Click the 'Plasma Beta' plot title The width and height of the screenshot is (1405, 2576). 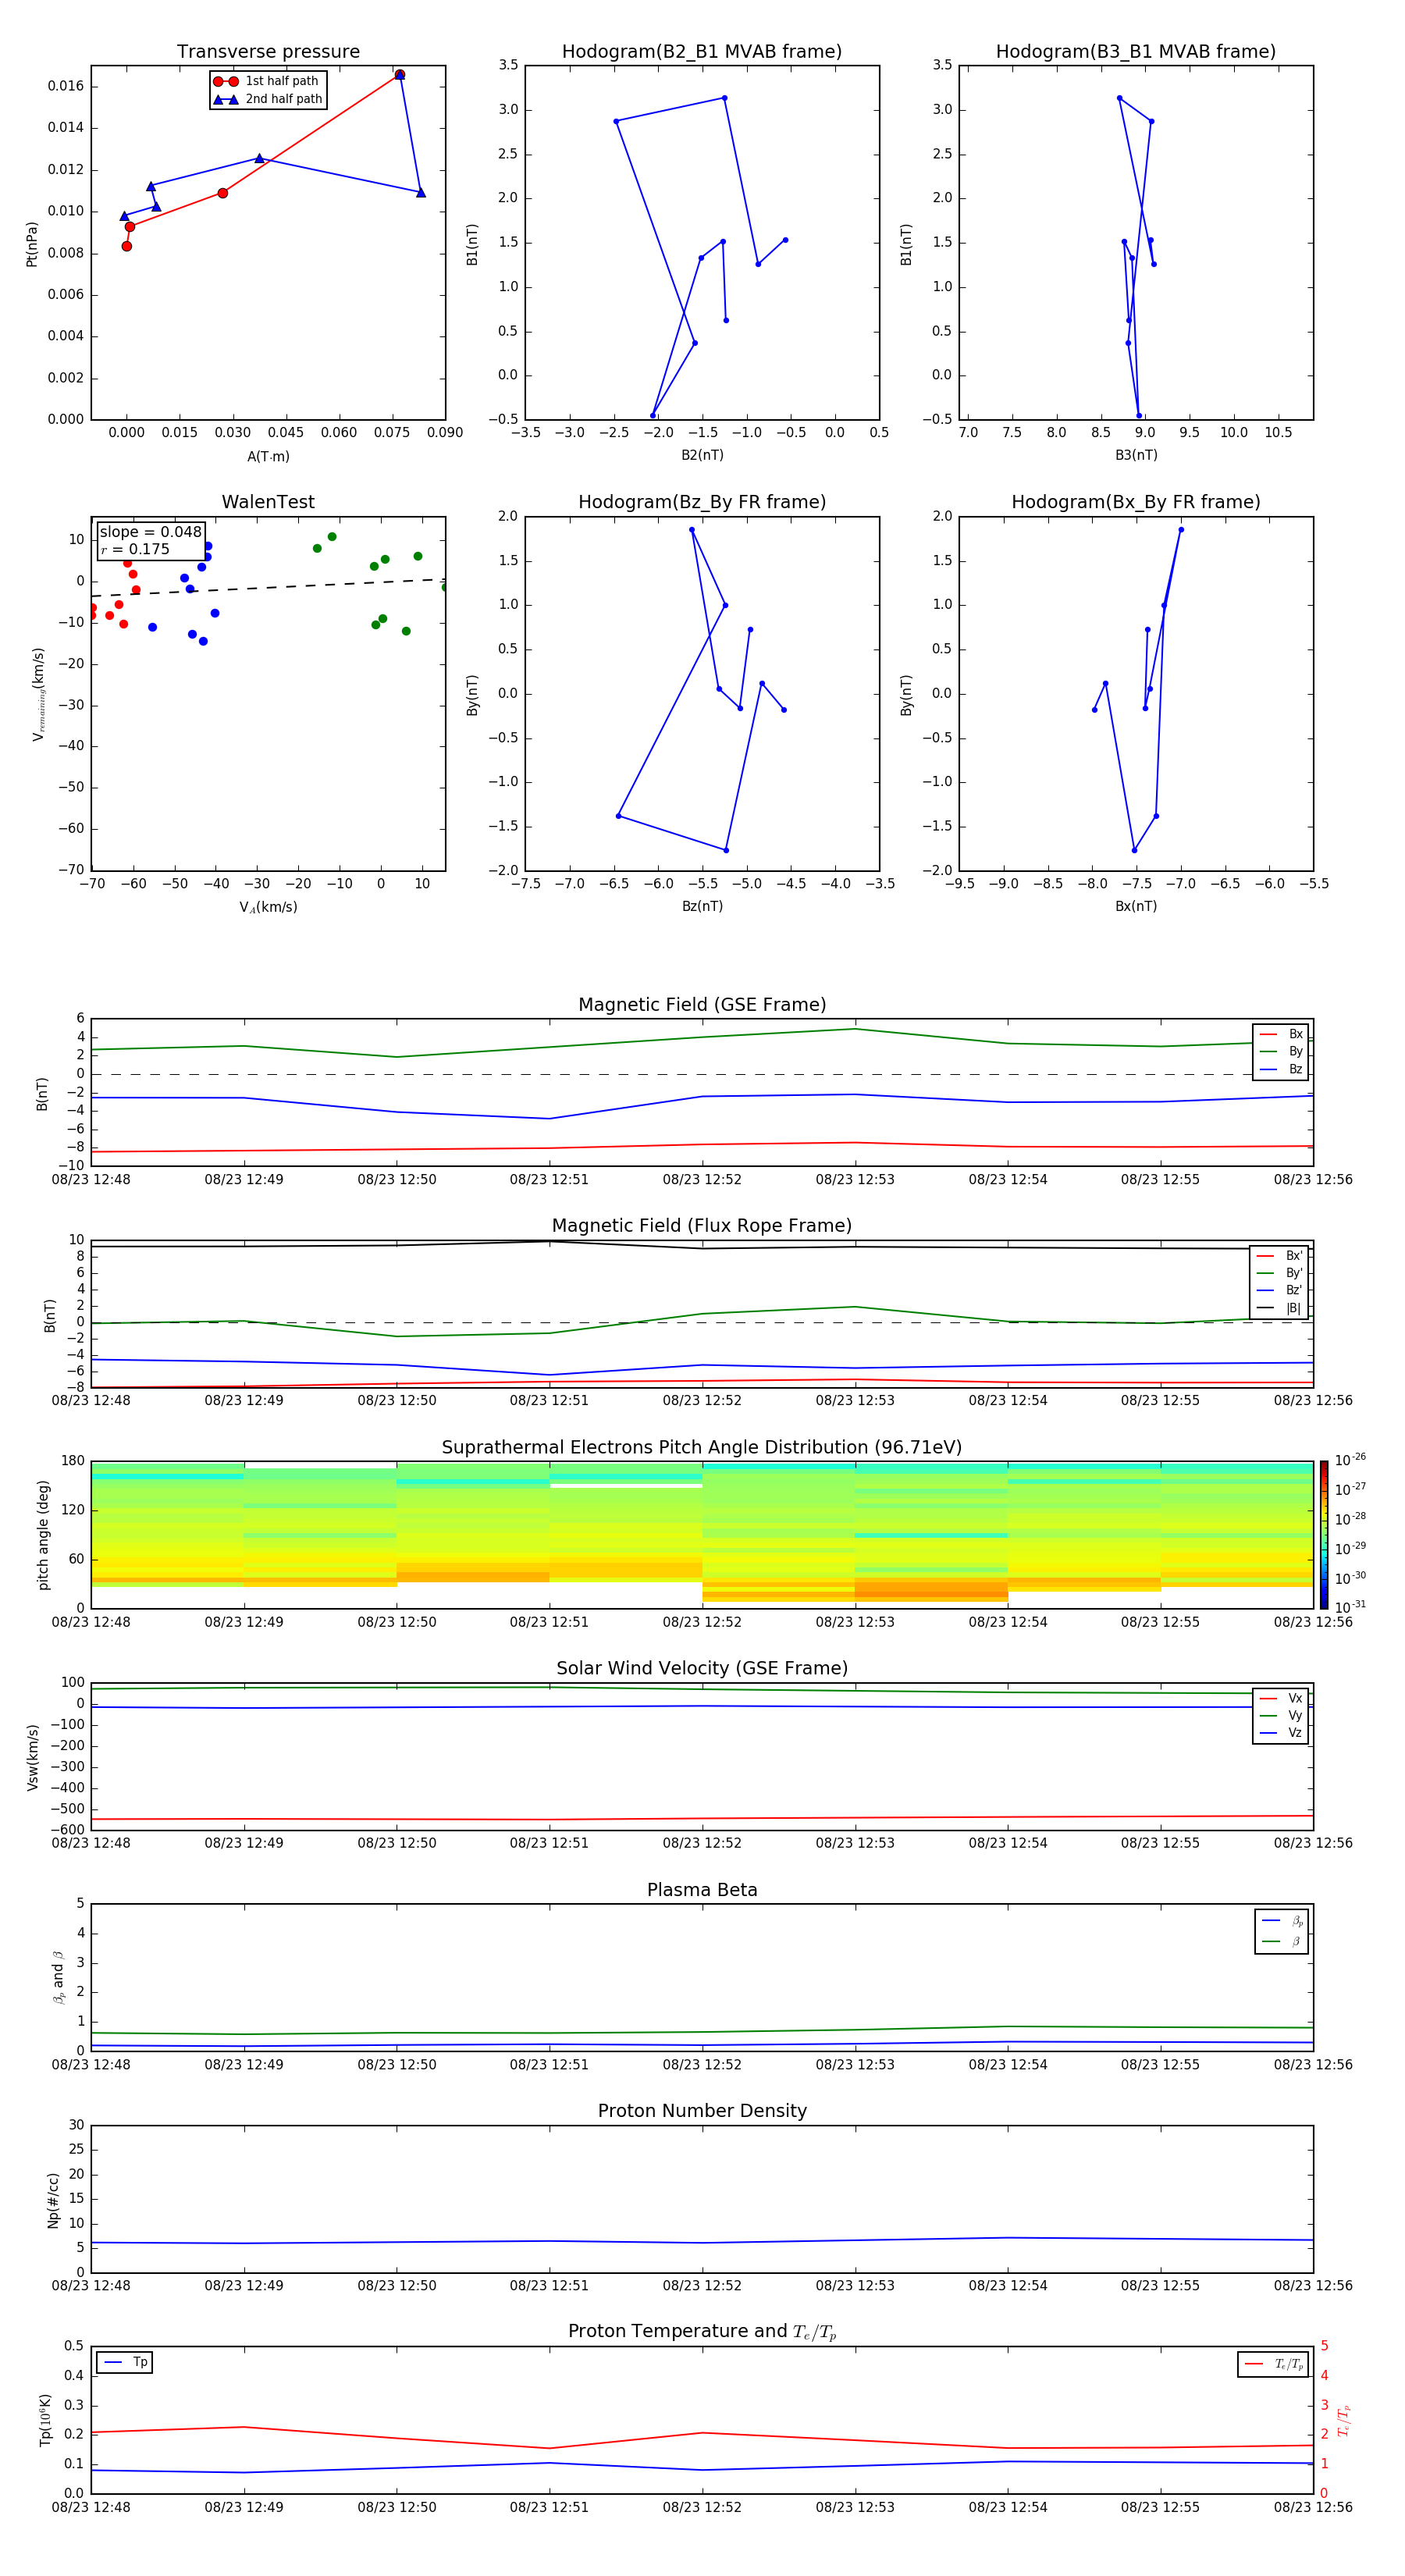(702, 1890)
